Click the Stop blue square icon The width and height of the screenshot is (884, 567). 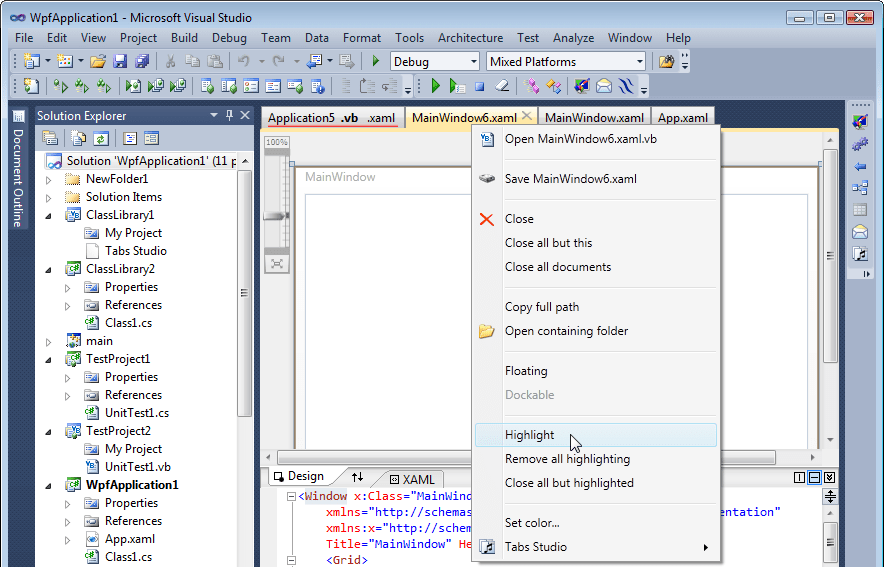(x=479, y=86)
